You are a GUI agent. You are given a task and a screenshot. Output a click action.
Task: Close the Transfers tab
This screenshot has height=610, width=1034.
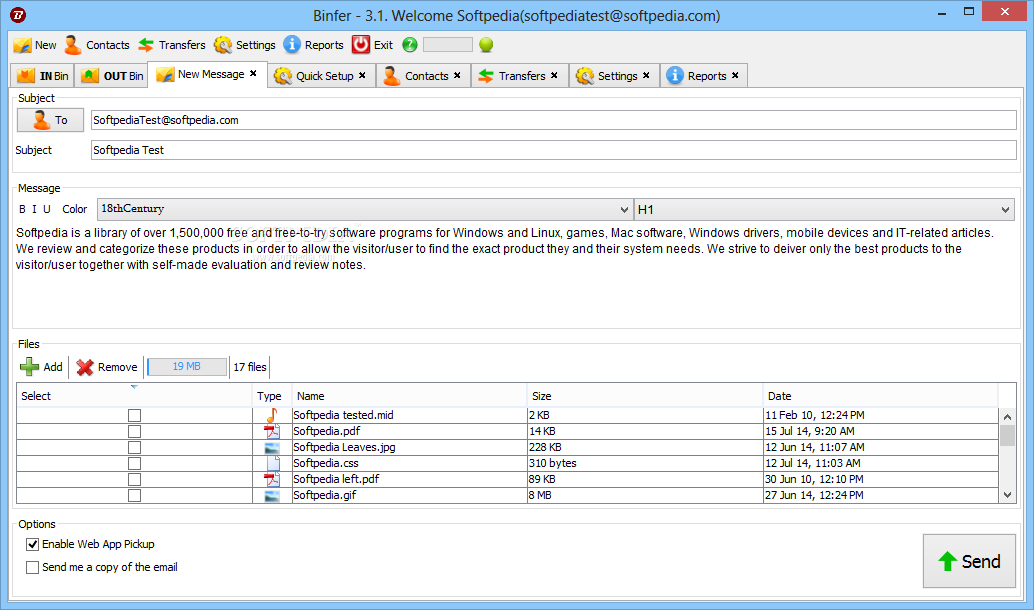pos(554,76)
